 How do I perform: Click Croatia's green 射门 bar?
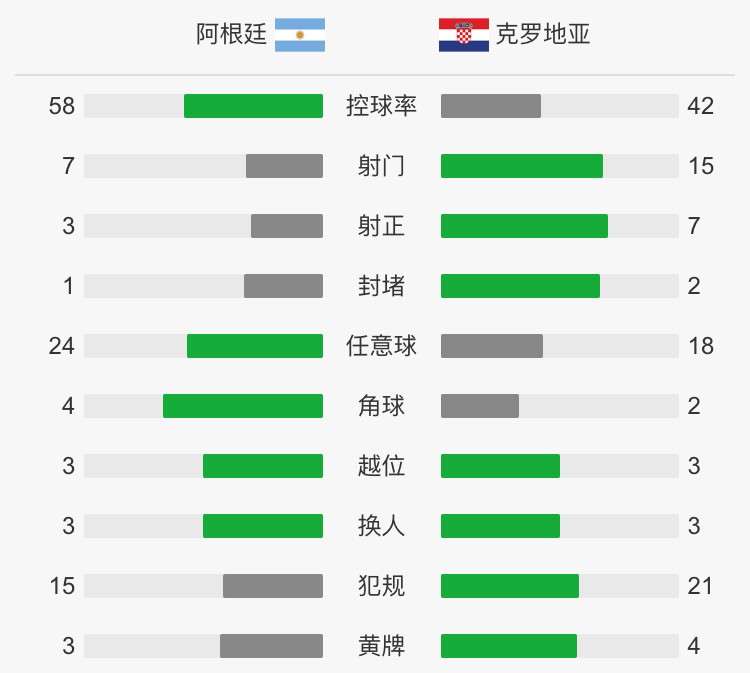coord(522,166)
